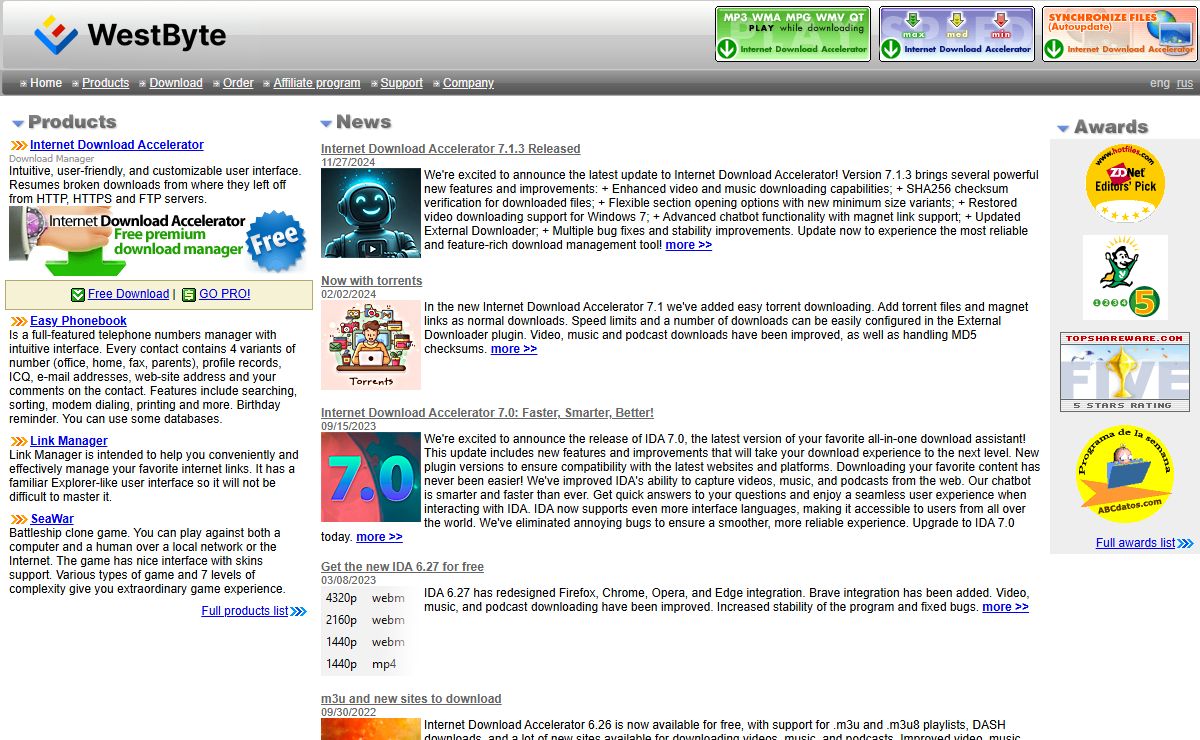
Task: View the Full awards list link
Action: click(x=1135, y=543)
